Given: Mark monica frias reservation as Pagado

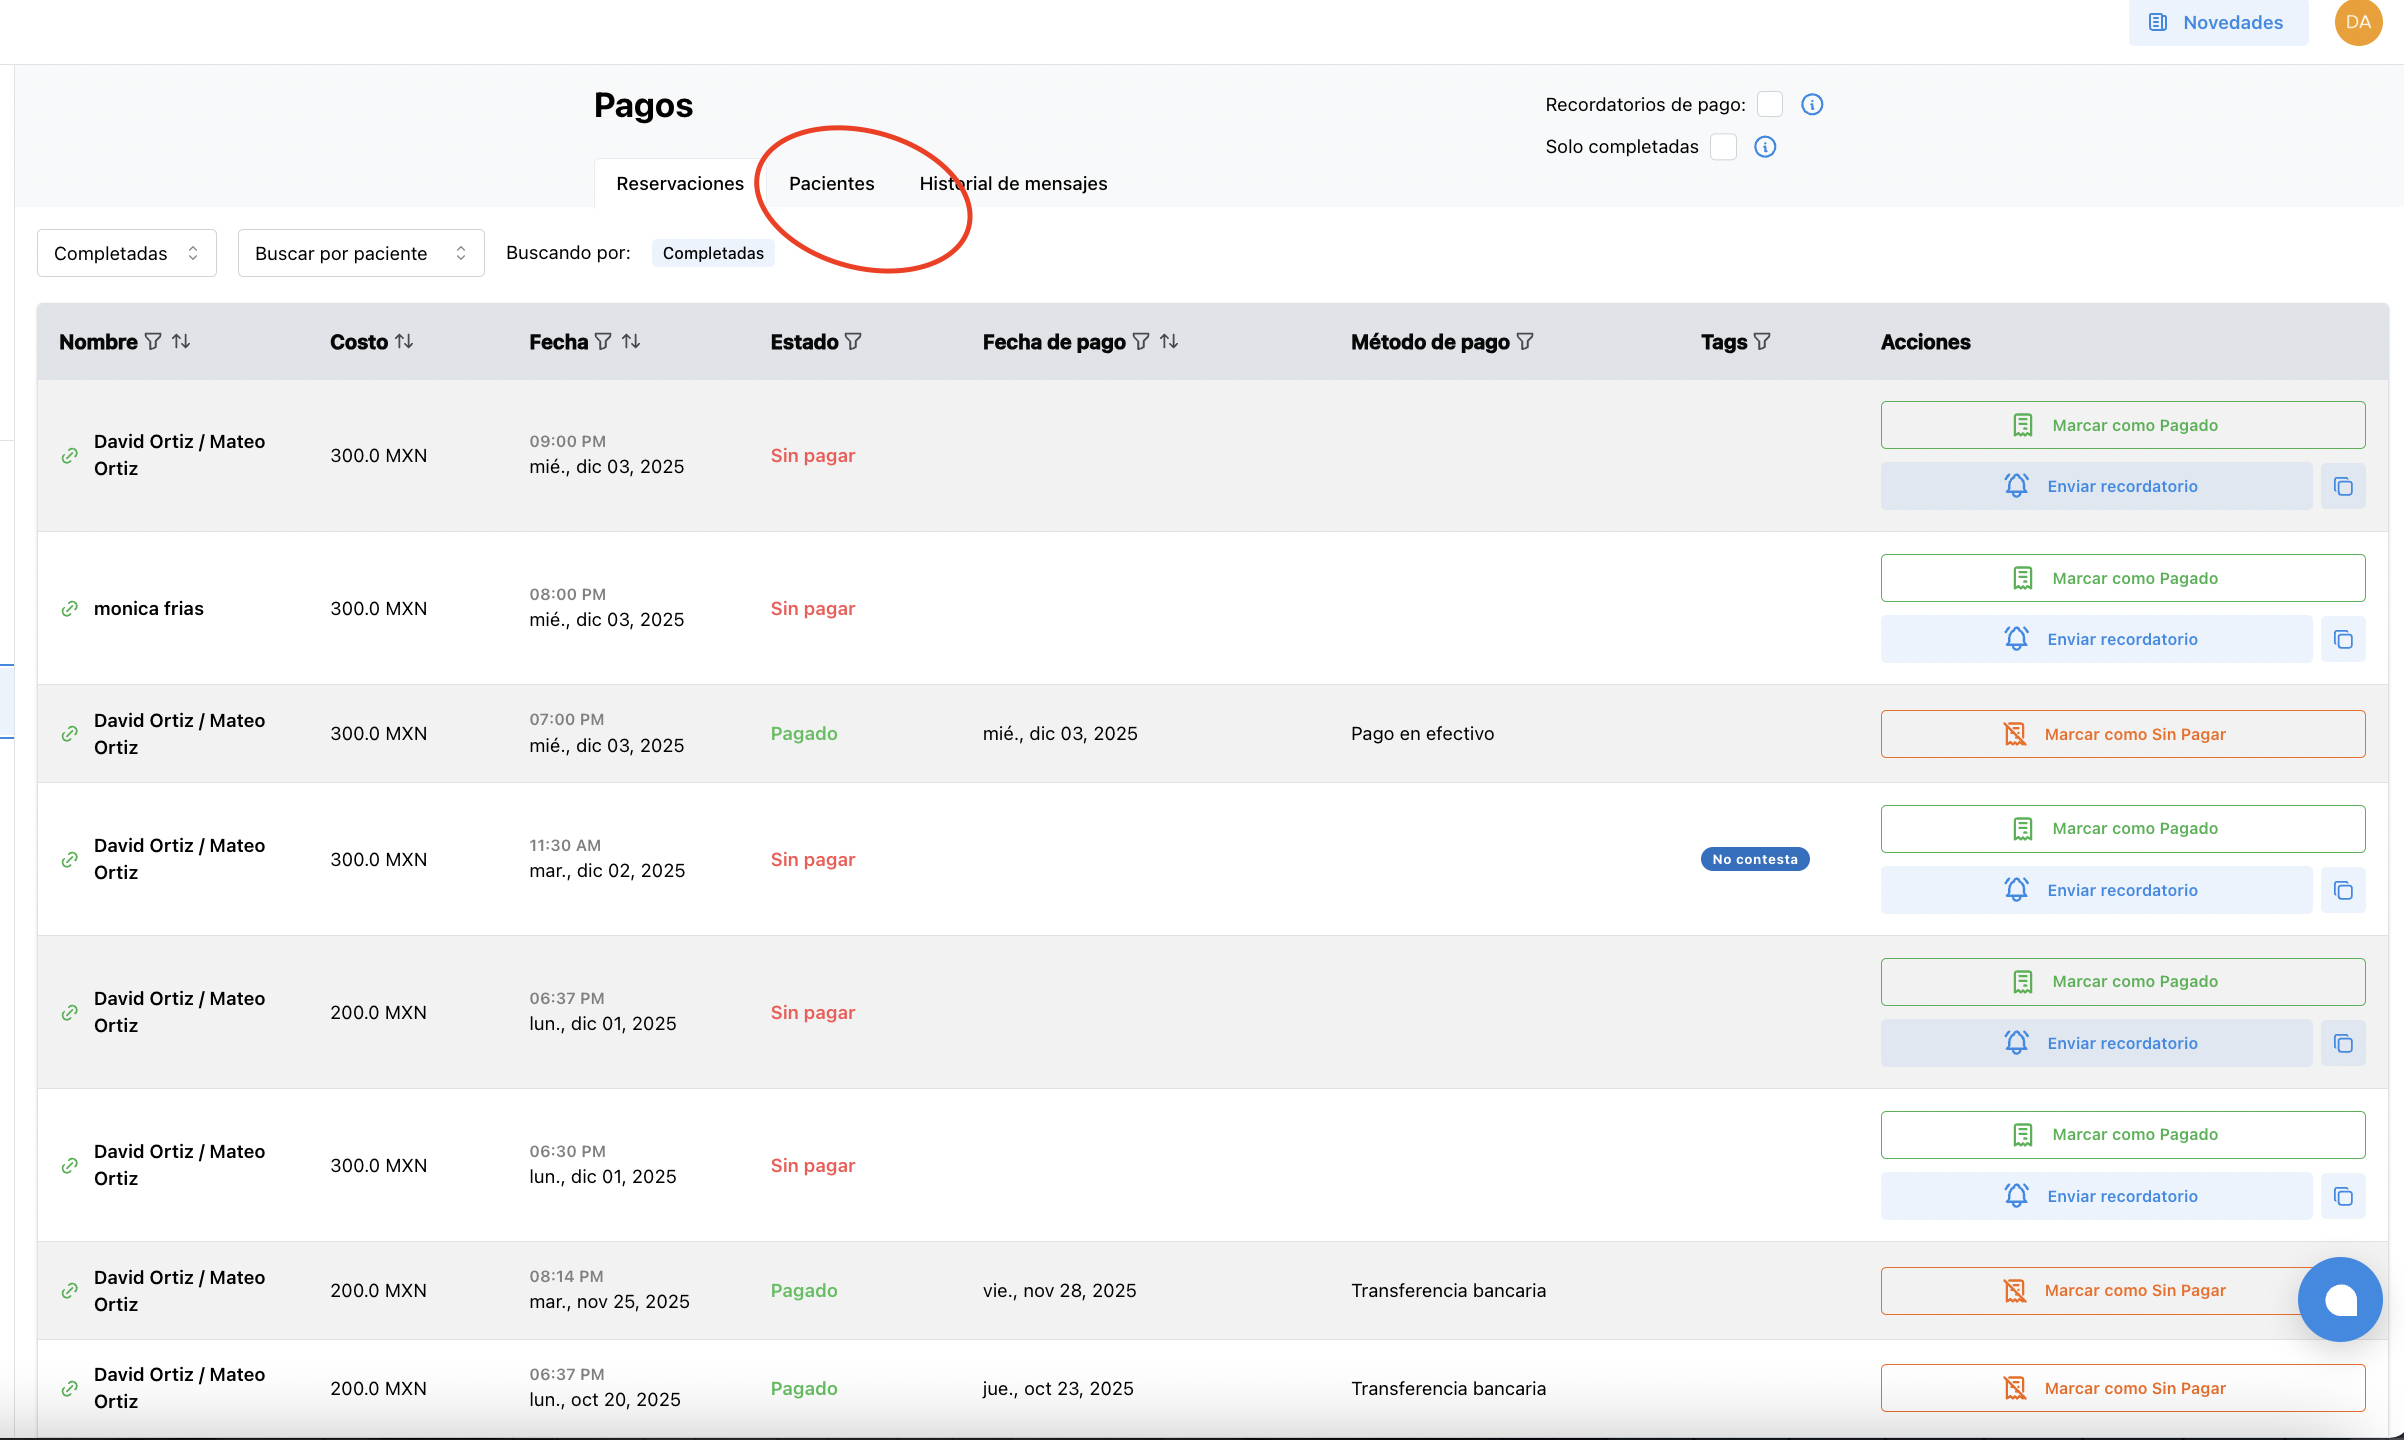Looking at the screenshot, I should coord(2122,579).
